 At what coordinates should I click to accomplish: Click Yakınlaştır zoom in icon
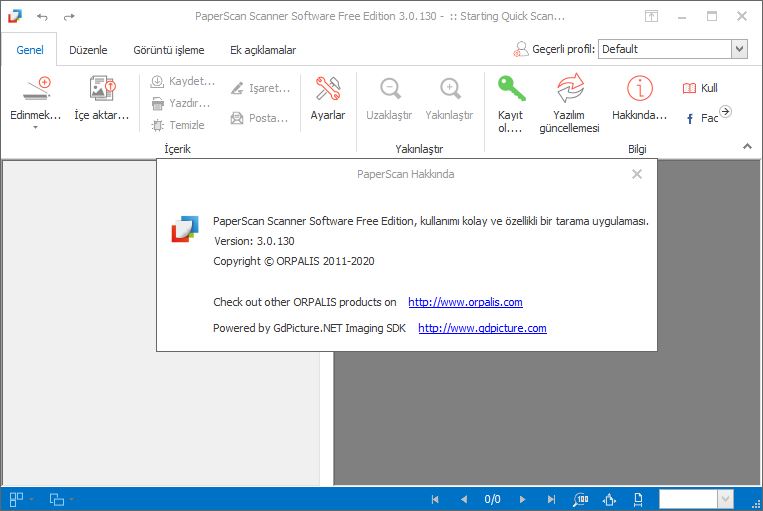click(x=450, y=89)
